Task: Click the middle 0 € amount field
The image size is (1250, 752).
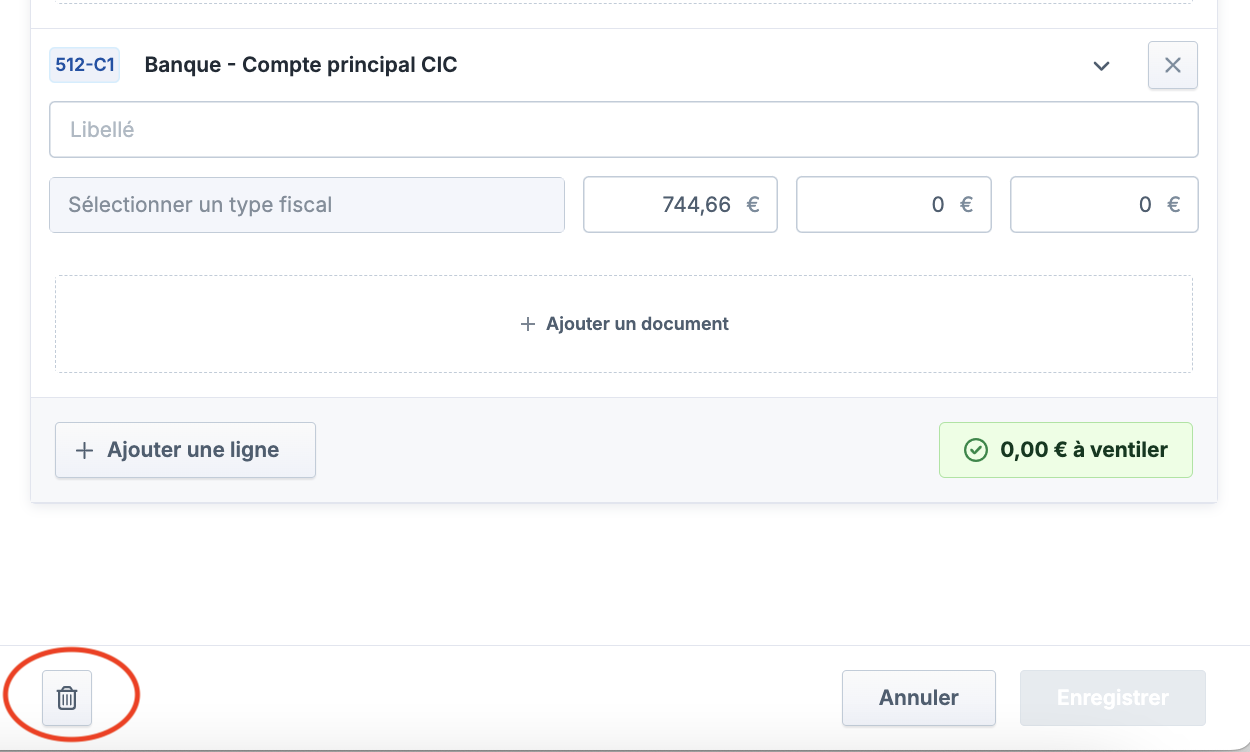Action: pos(893,205)
